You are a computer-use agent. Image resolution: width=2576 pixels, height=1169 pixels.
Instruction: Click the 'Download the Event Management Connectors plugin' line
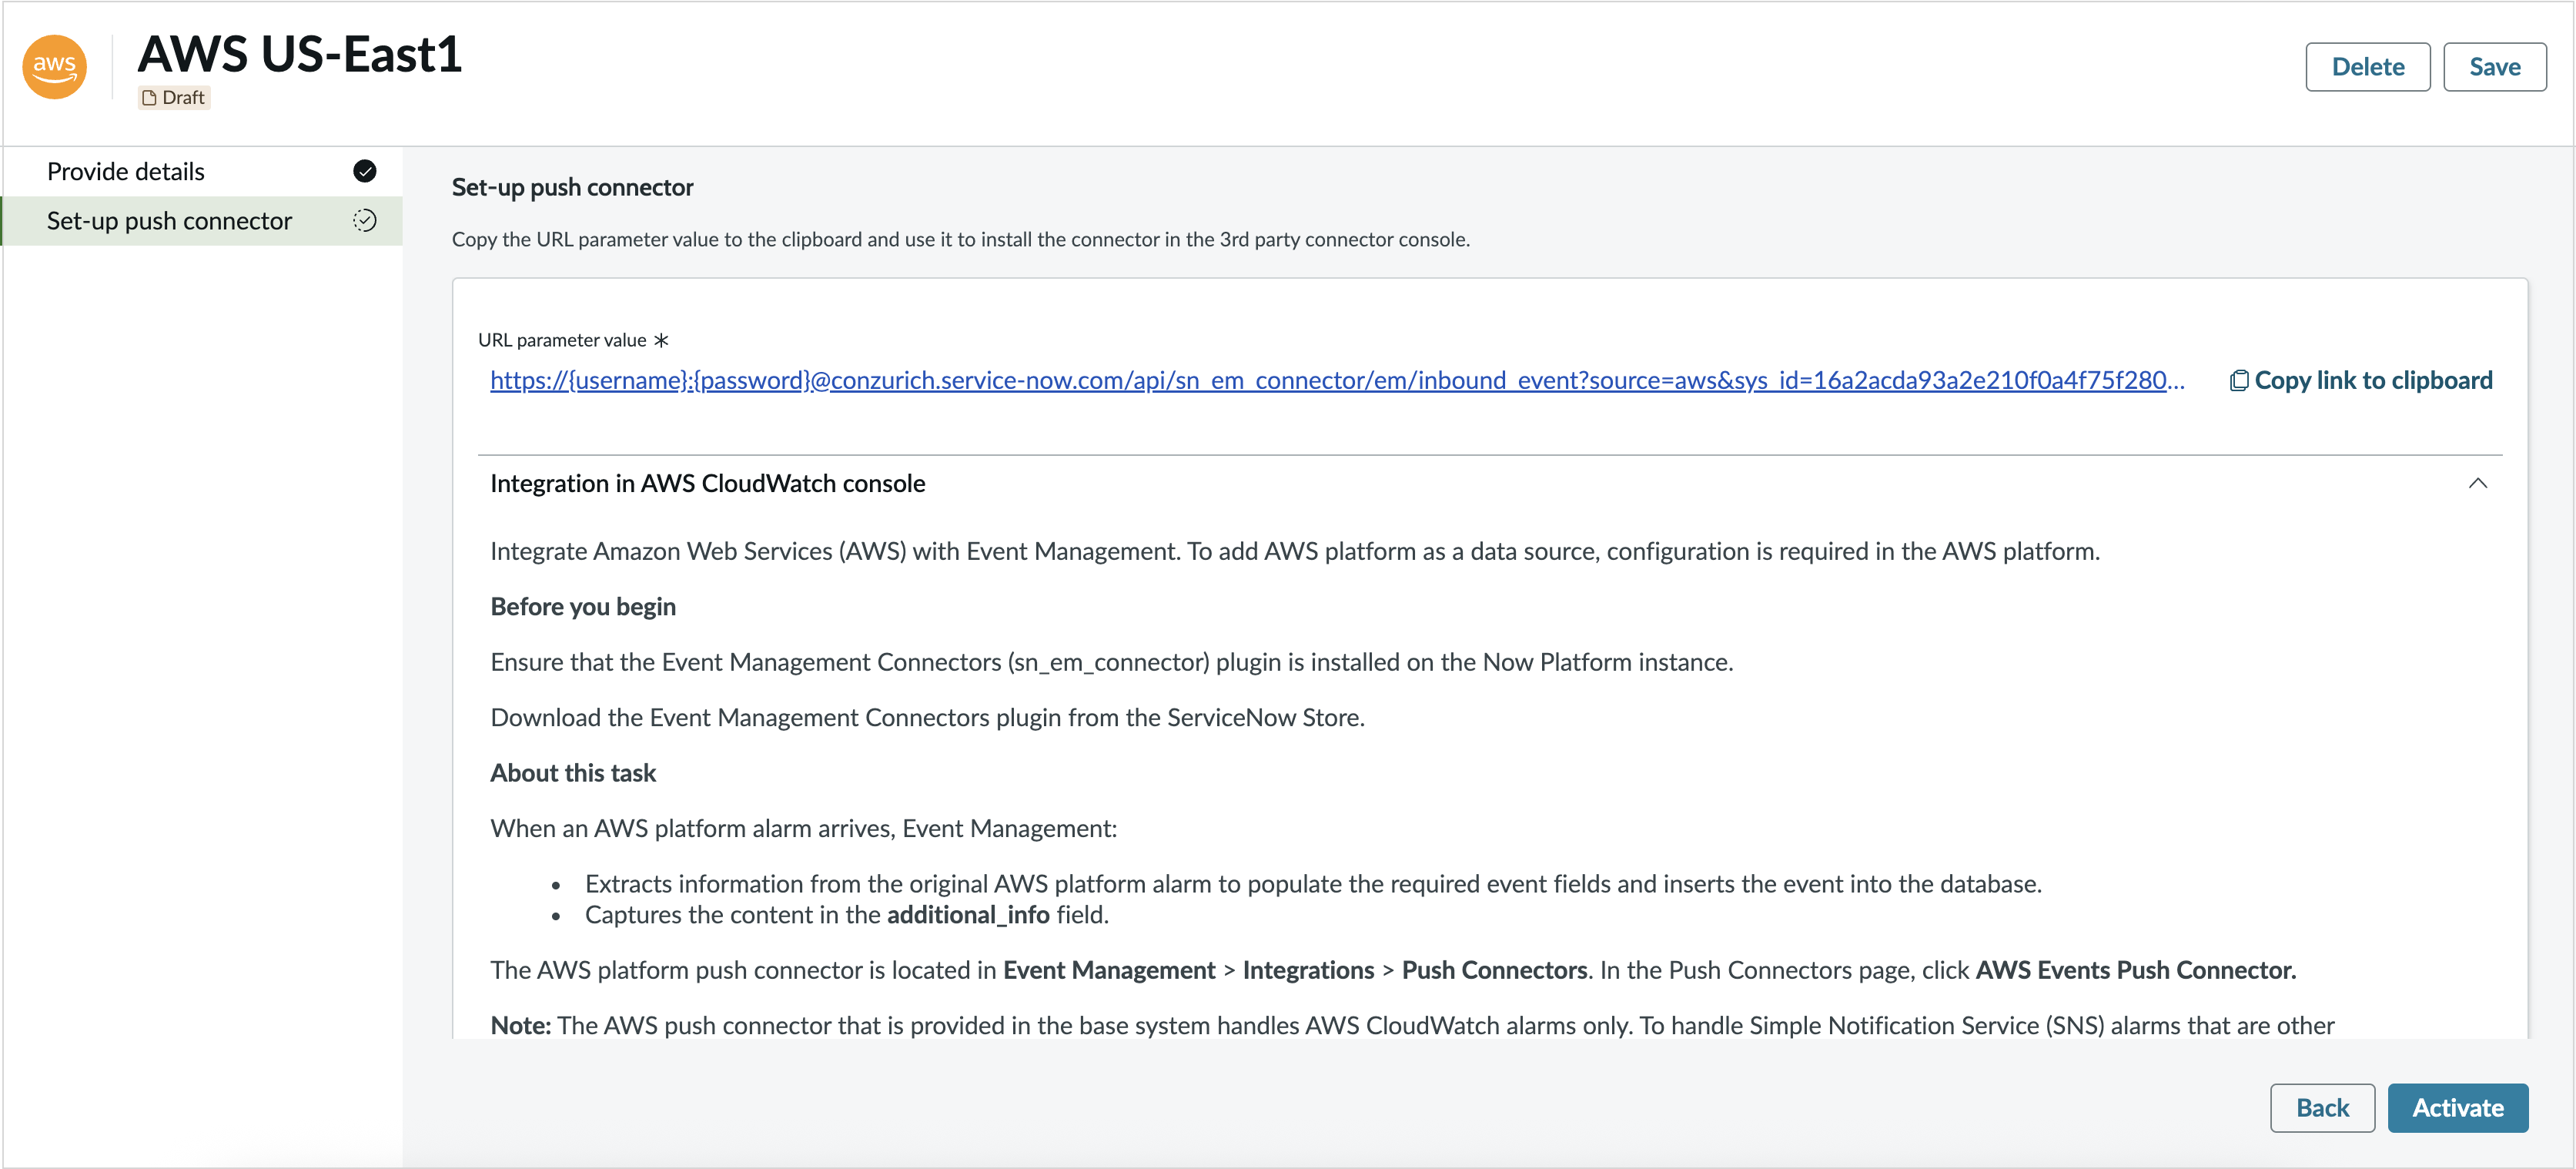click(927, 718)
